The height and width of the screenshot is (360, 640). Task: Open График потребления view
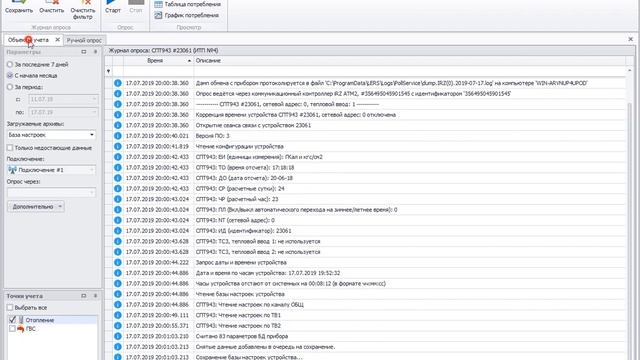187,15
